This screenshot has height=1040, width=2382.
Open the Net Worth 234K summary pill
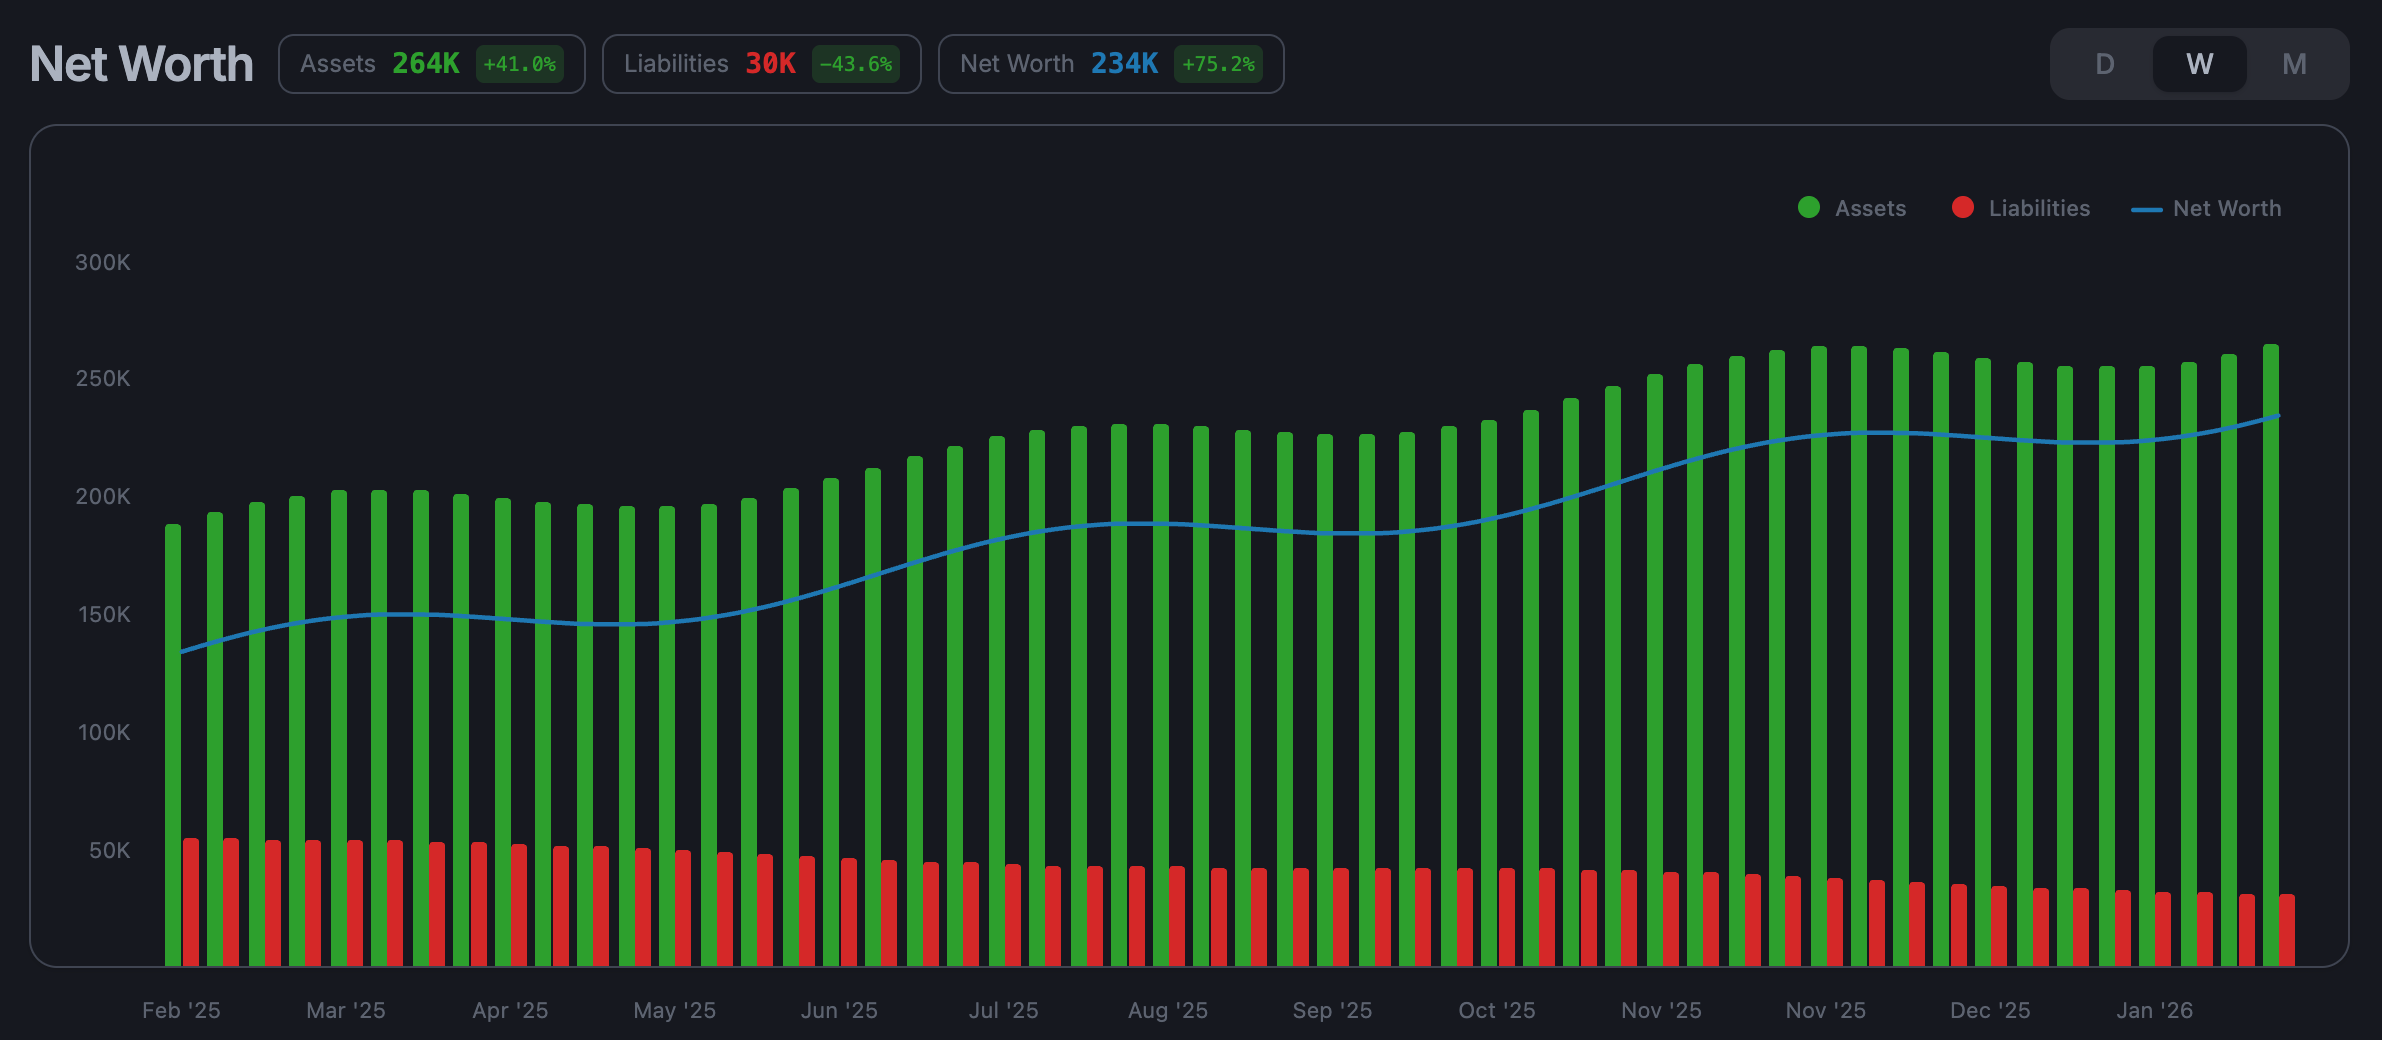coord(1111,63)
